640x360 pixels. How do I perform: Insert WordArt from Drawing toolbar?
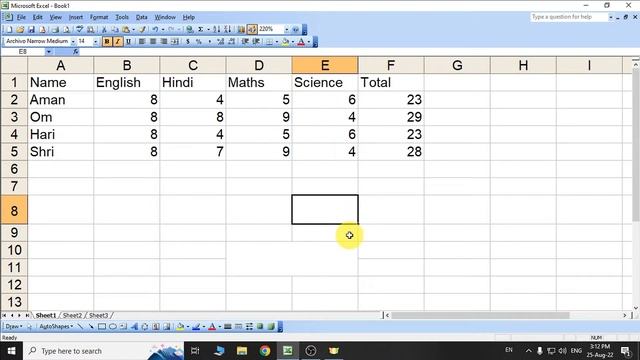coord(134,327)
